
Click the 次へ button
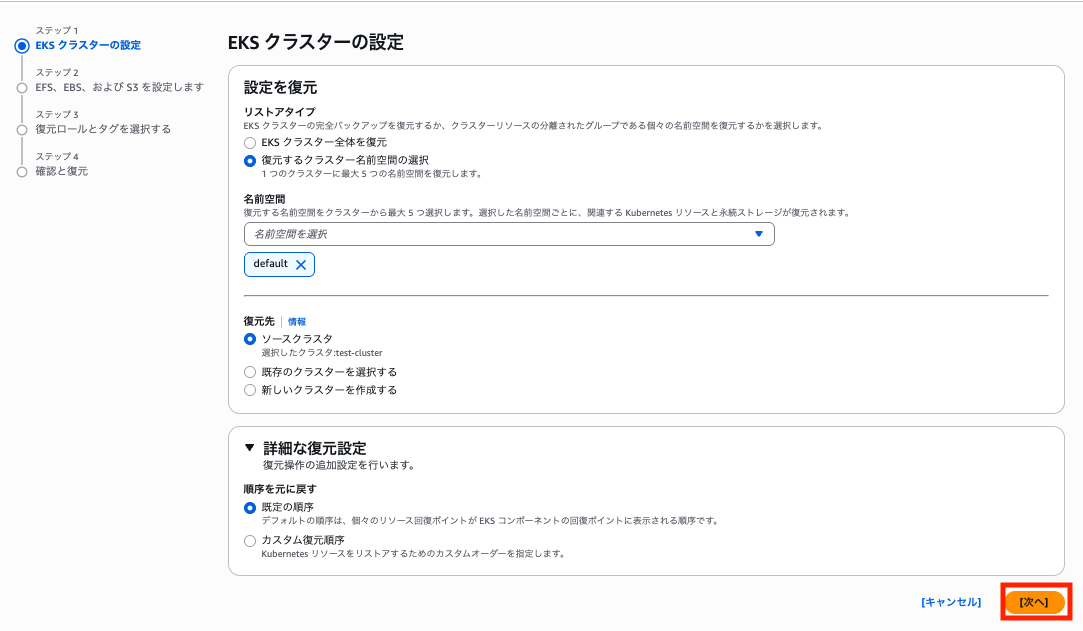1034,602
